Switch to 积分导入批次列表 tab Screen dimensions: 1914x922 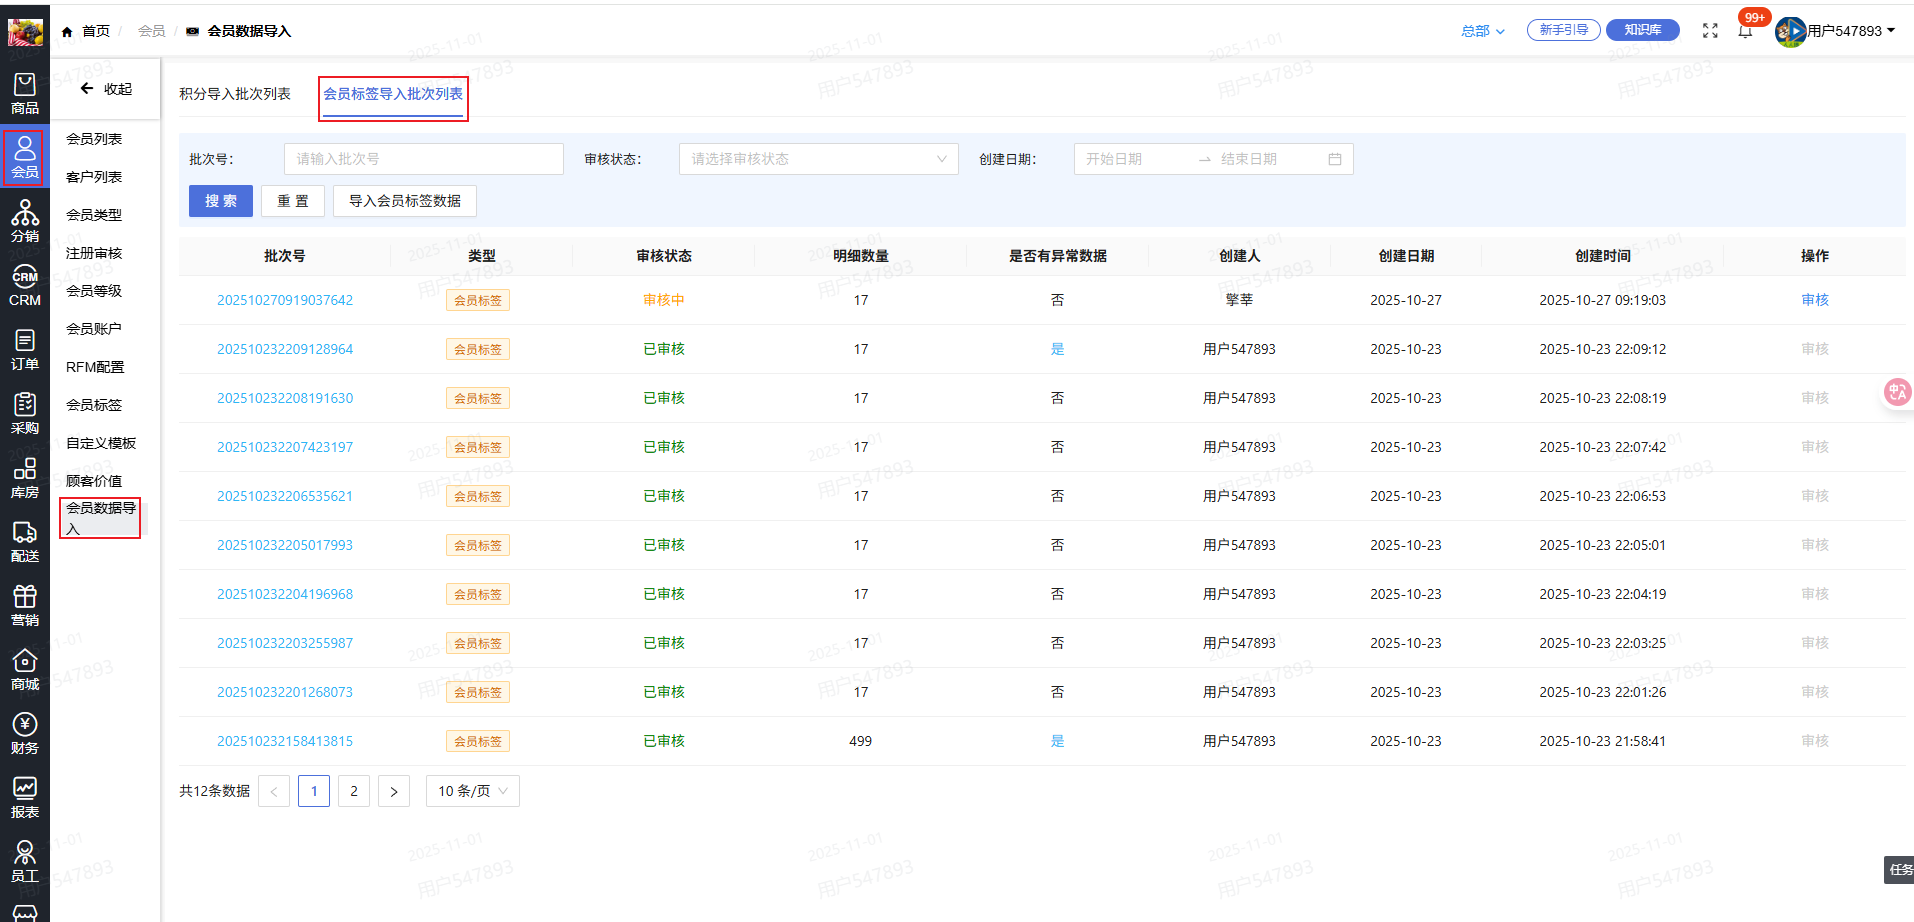pyautogui.click(x=235, y=94)
